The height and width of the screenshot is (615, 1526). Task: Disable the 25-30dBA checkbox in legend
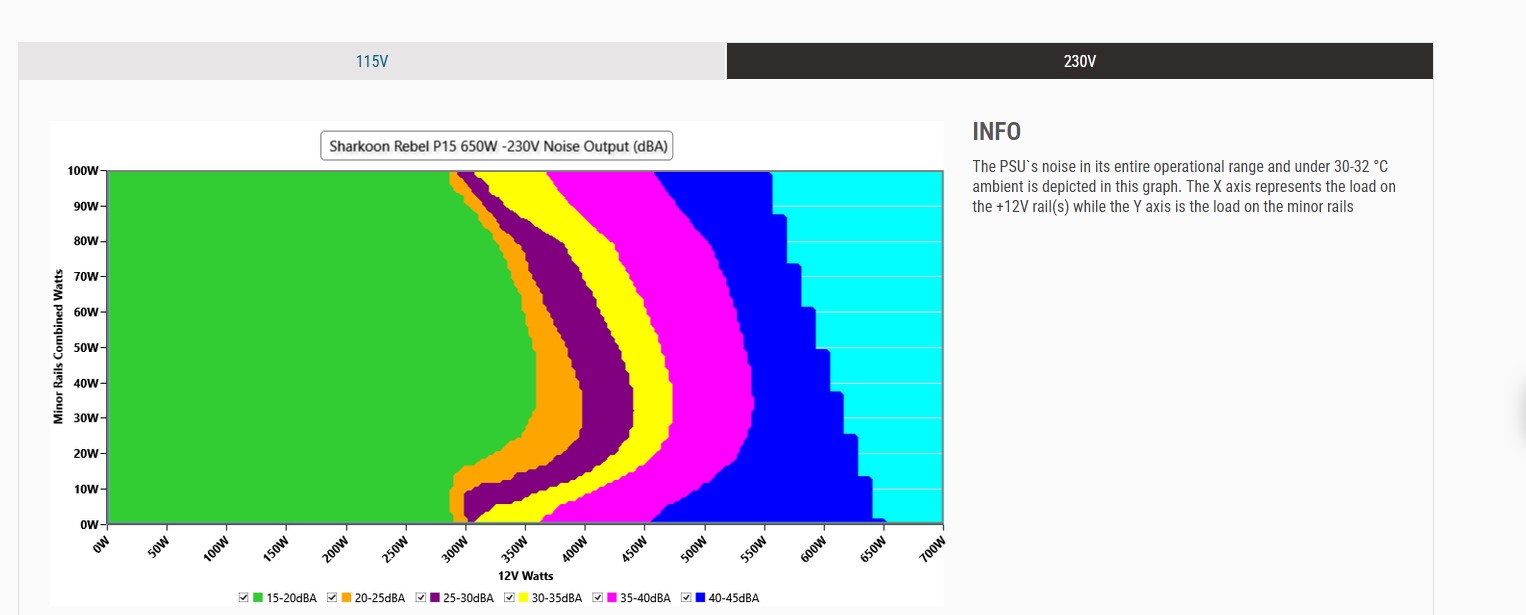pyautogui.click(x=421, y=598)
